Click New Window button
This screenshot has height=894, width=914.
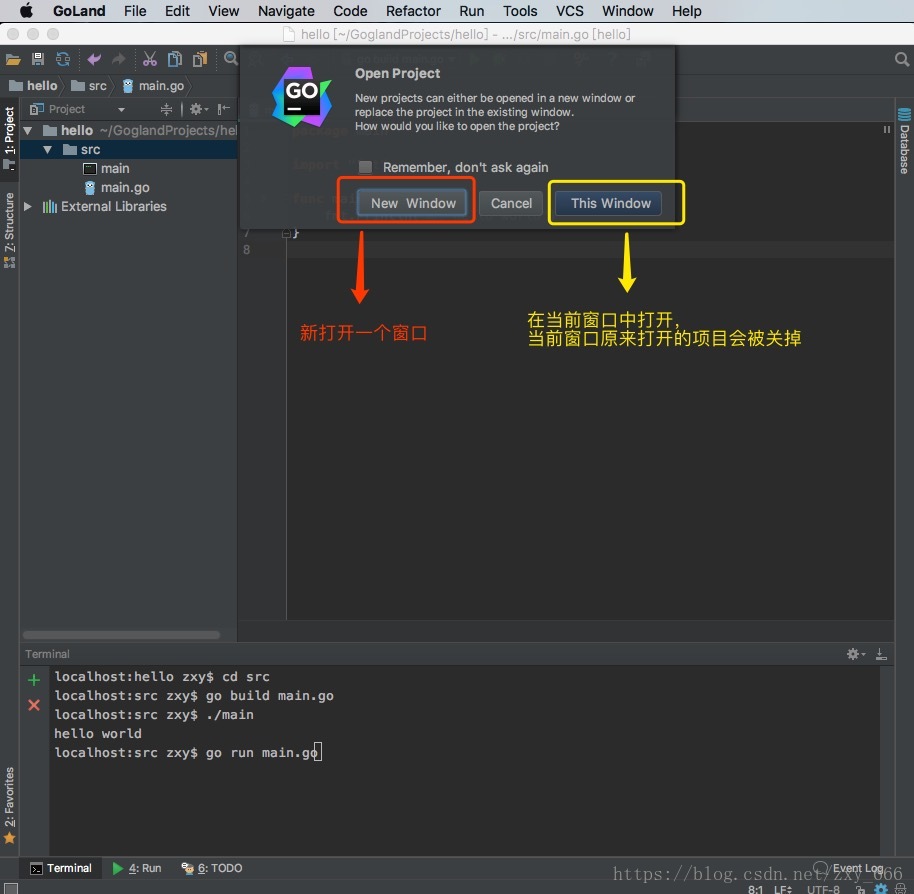(412, 203)
